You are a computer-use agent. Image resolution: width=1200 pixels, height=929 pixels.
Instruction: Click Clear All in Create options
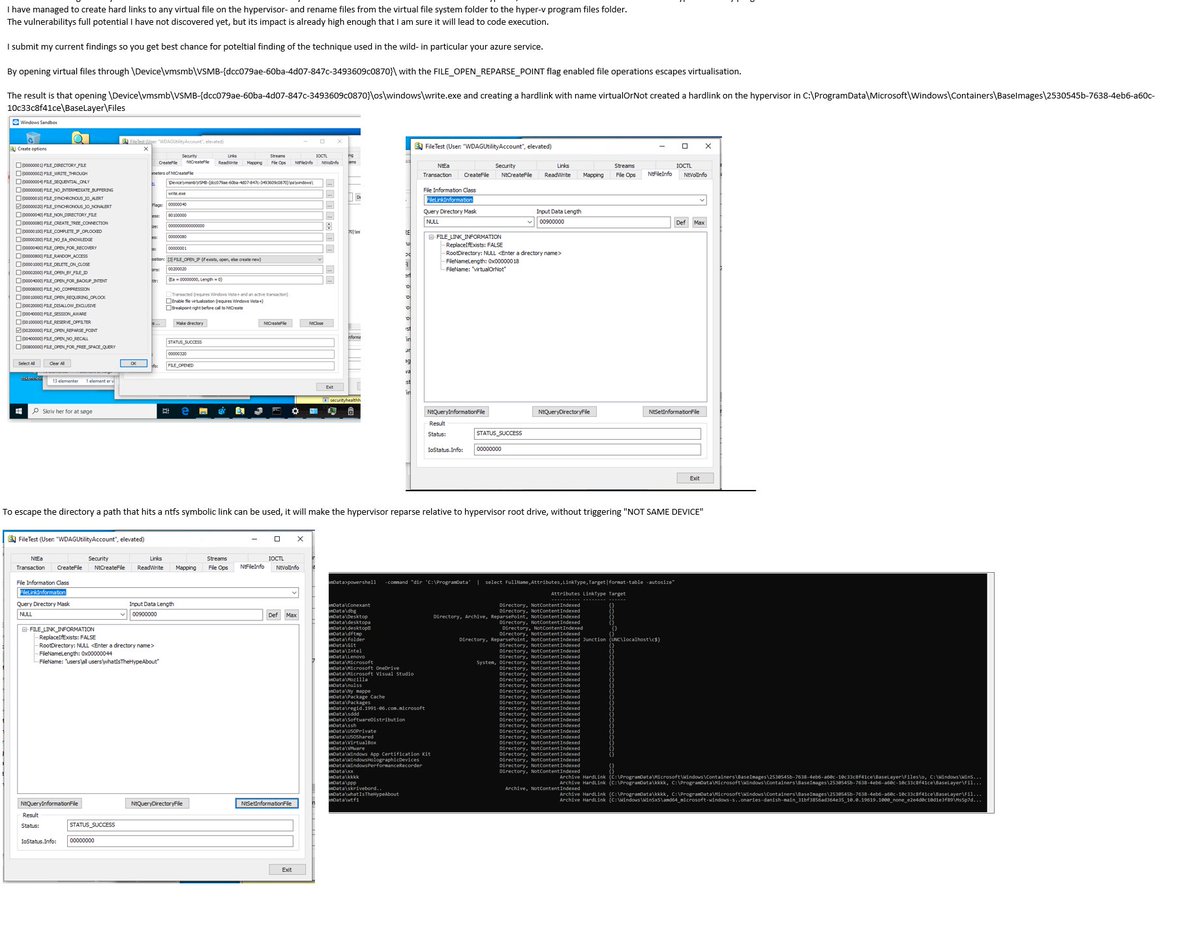point(57,363)
